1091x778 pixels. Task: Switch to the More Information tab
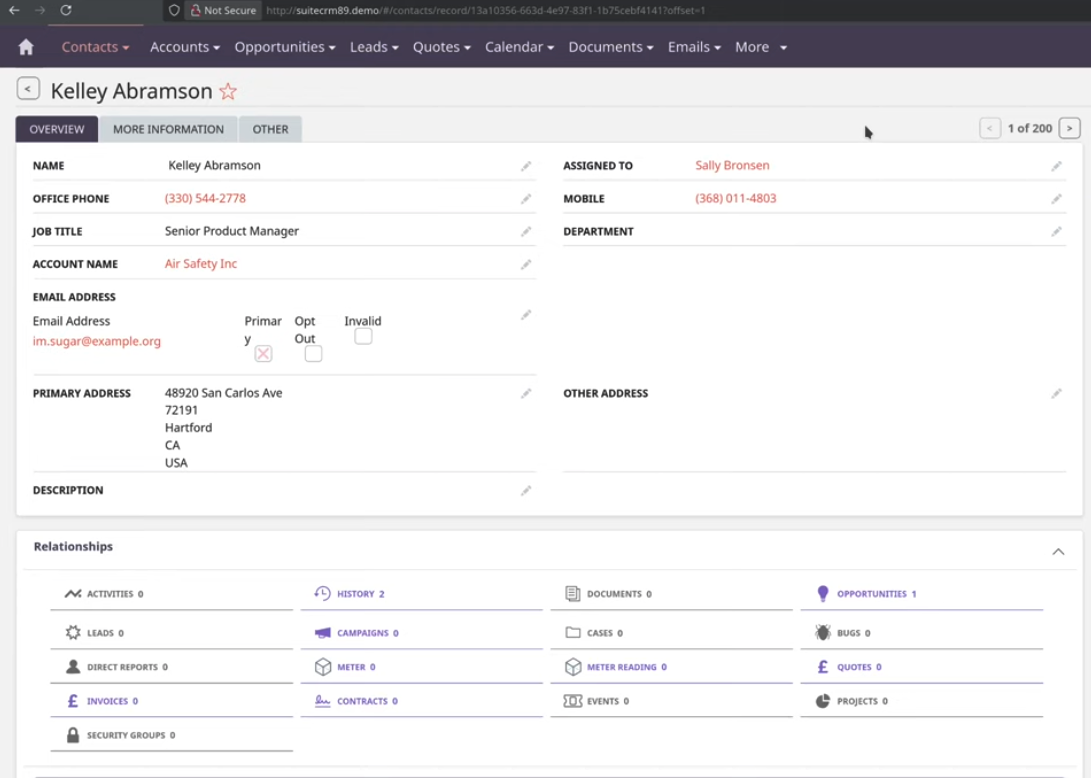pyautogui.click(x=168, y=129)
